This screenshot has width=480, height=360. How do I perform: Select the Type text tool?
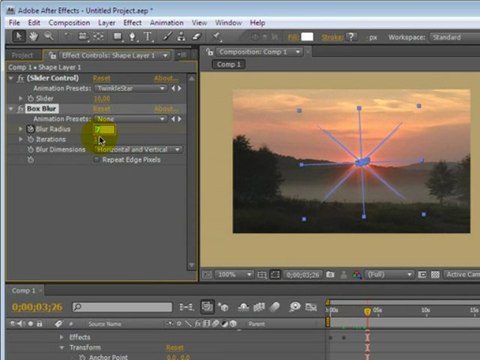[x=148, y=36]
